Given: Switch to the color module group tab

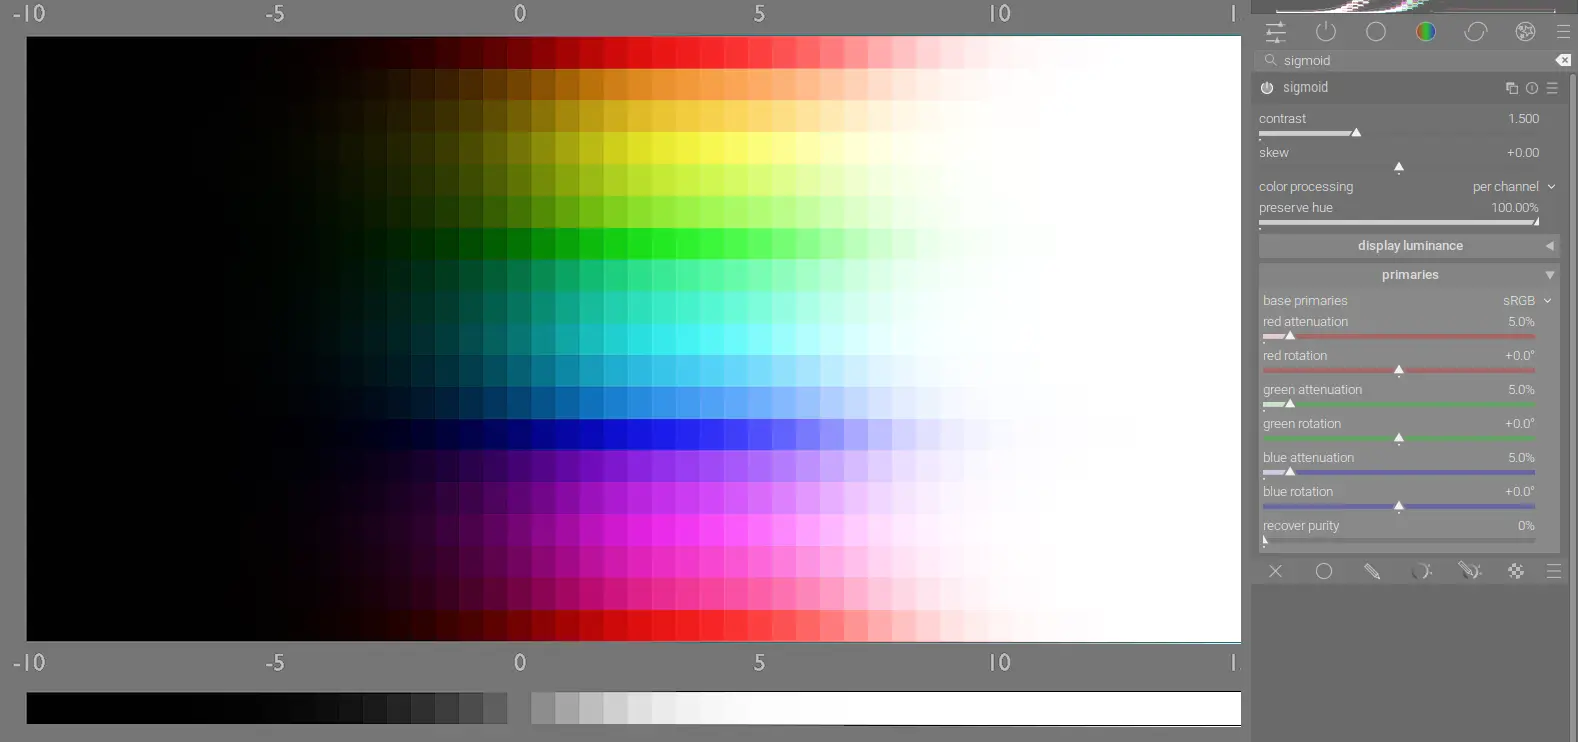Looking at the screenshot, I should [x=1426, y=32].
